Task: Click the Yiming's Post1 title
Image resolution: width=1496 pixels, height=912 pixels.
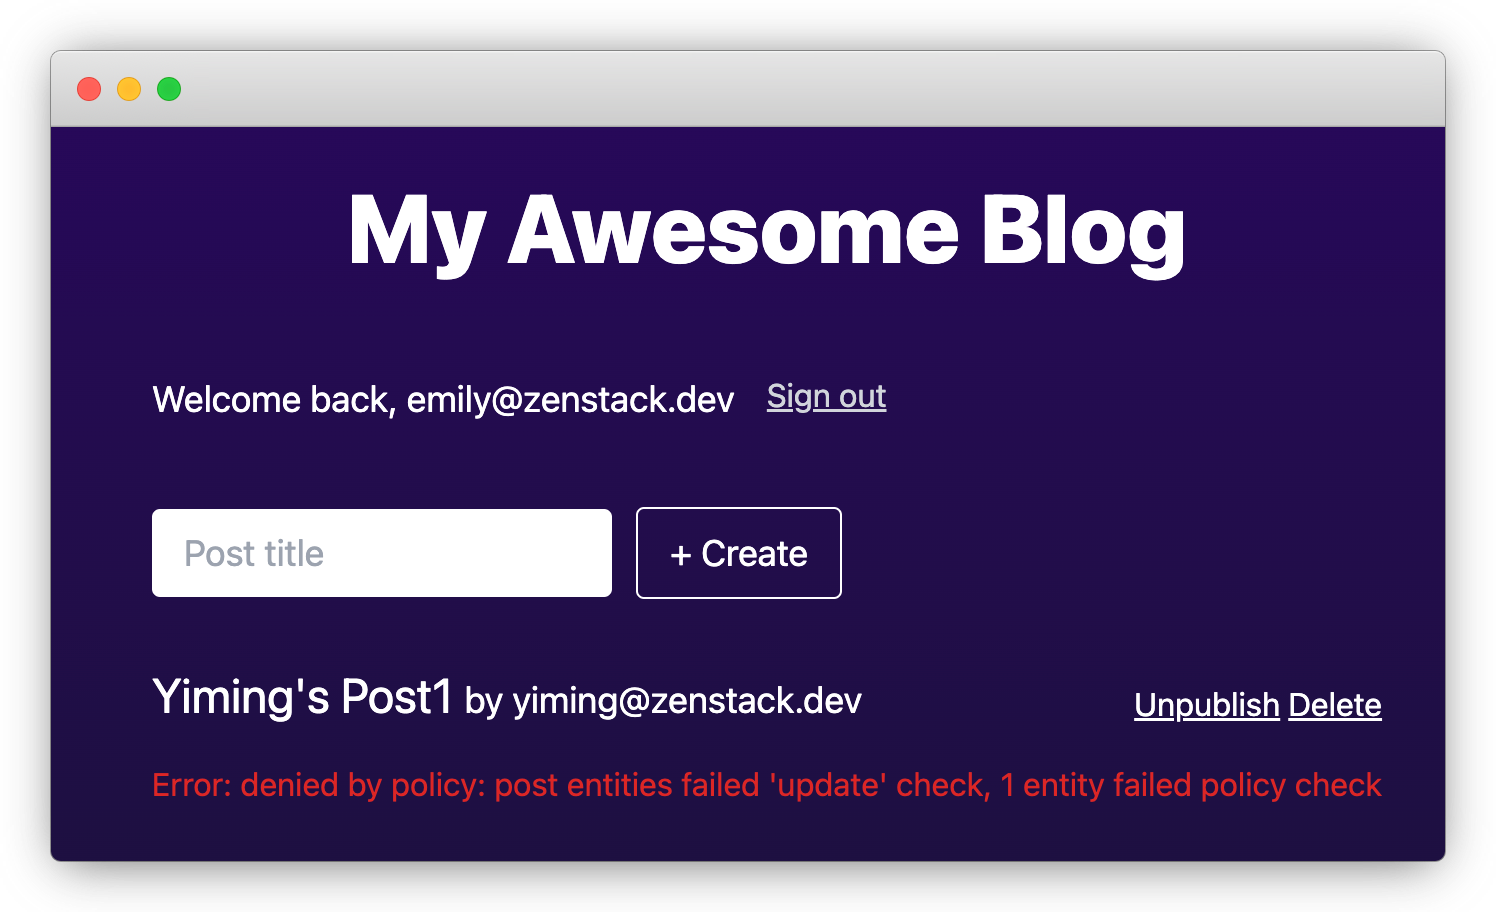Action: (x=302, y=697)
